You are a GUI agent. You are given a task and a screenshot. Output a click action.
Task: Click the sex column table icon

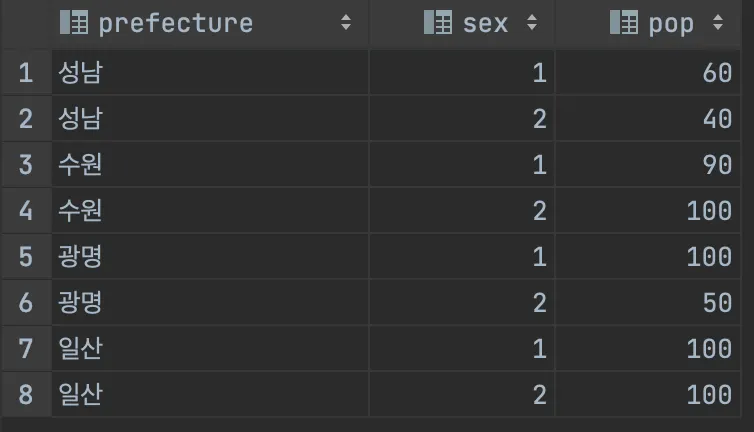tap(438, 23)
